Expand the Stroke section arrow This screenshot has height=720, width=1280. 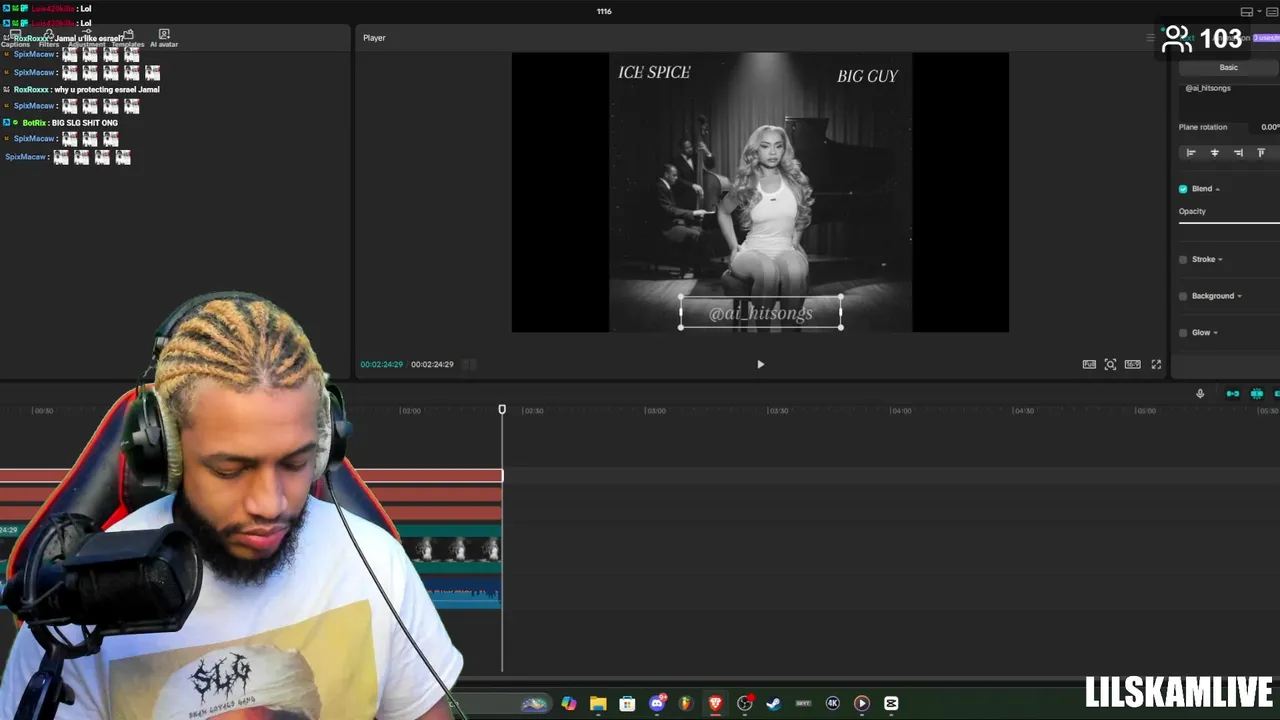1220,260
